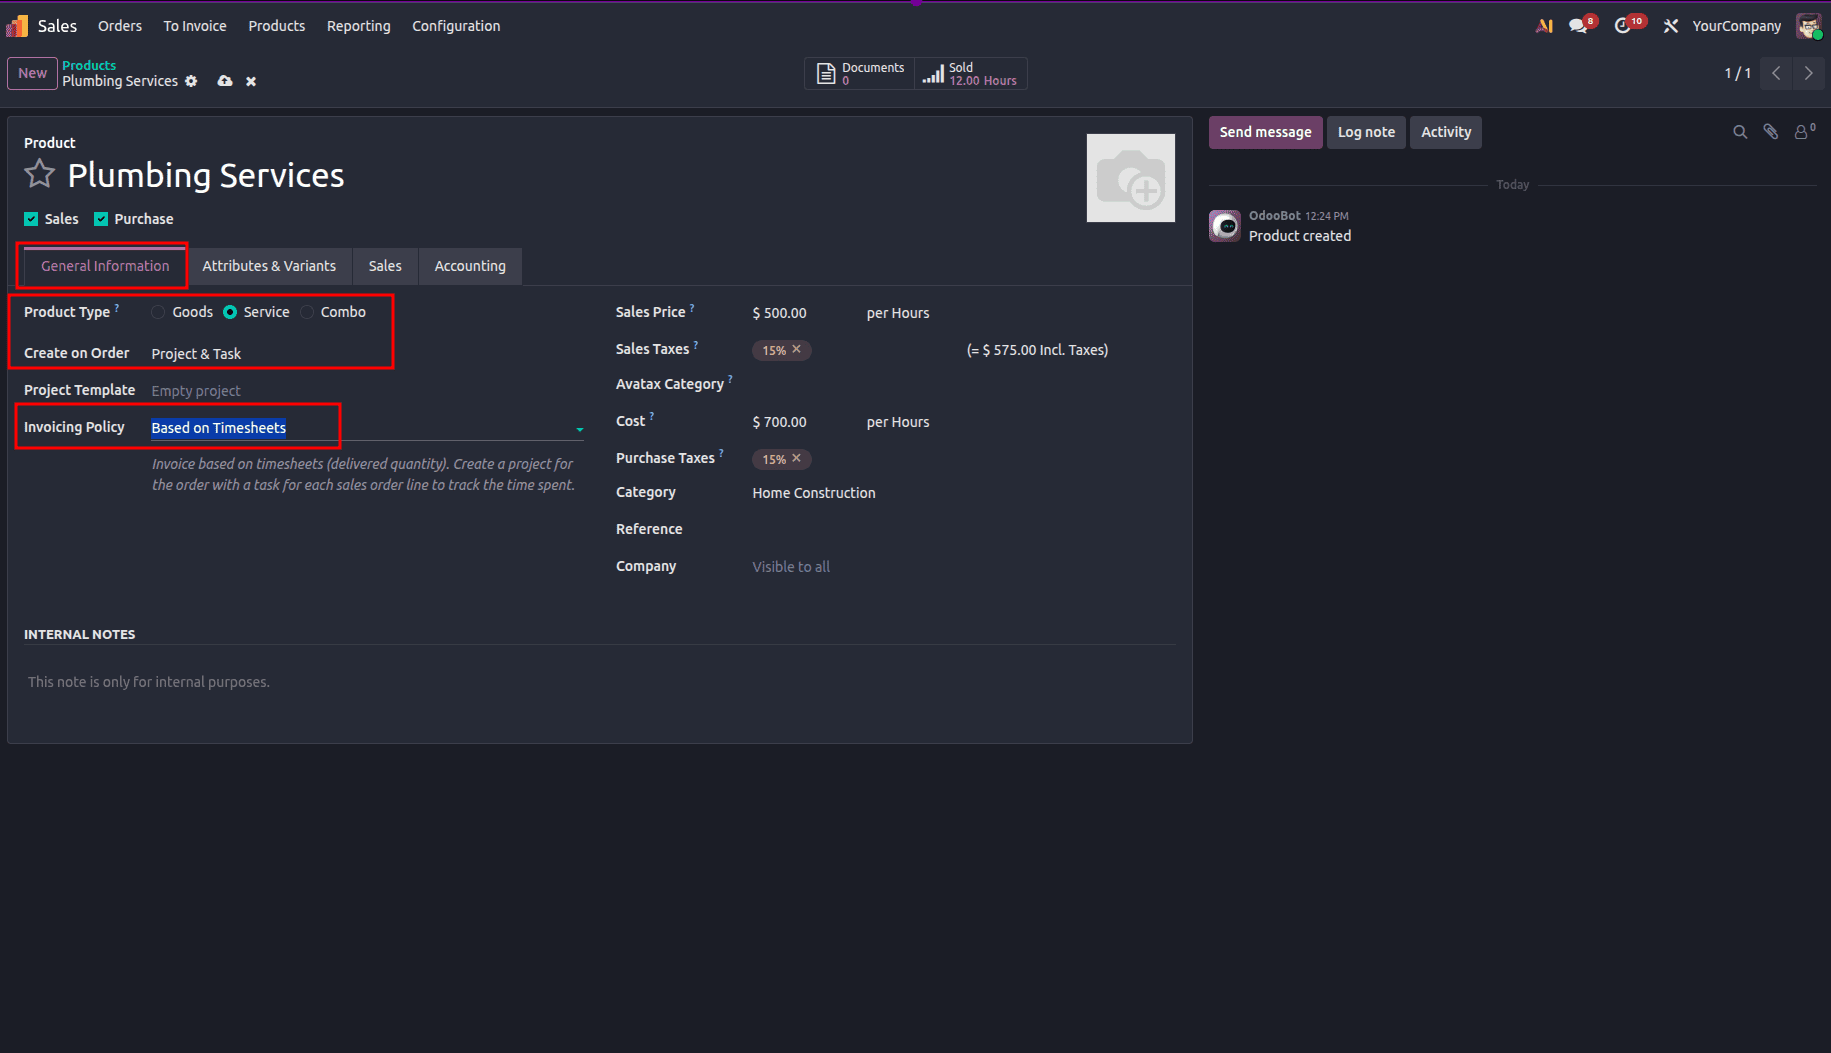Open the To Invoice menu

pos(195,26)
